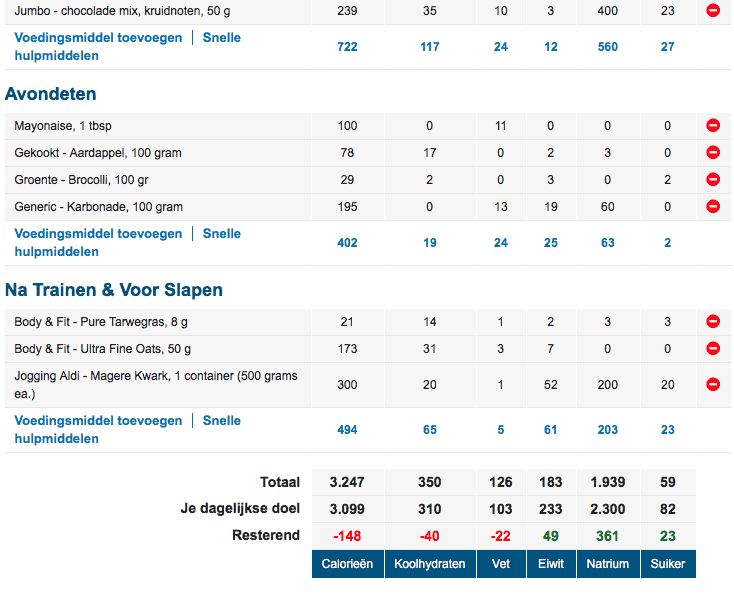The width and height of the screenshot is (734, 600).
Task: Delete Mayonaise from Avondeten
Action: (x=713, y=126)
